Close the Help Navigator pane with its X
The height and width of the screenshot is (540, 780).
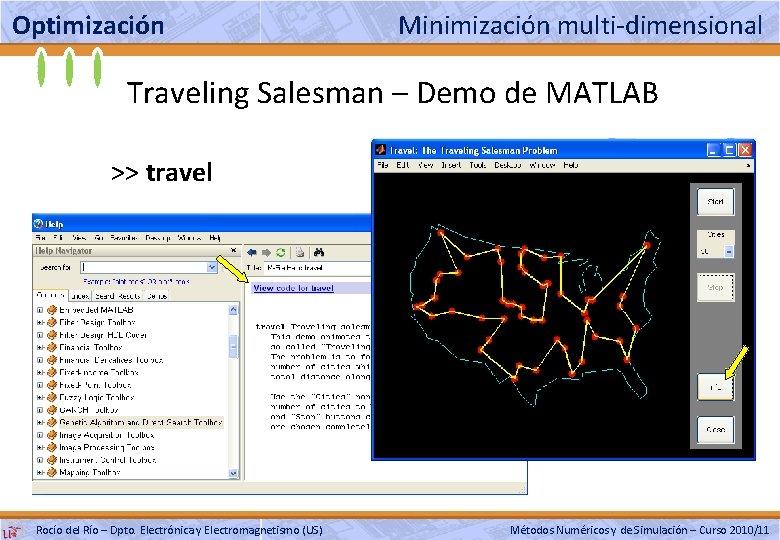(233, 250)
